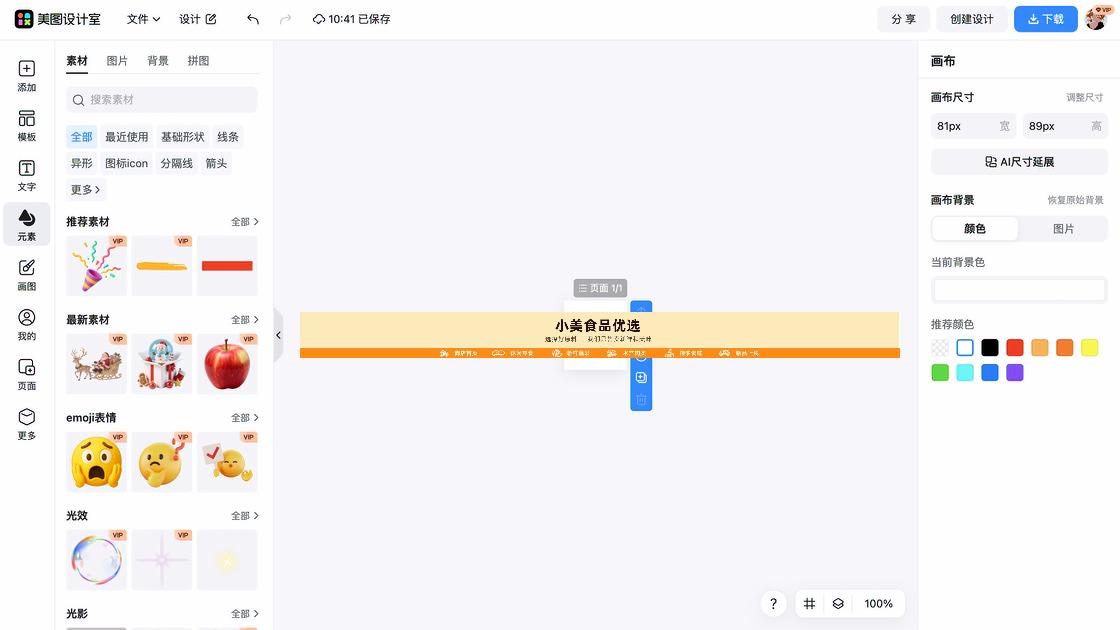Open the 页面 (Pages) panel
Screen dimensions: 1120x630
pos(26,372)
